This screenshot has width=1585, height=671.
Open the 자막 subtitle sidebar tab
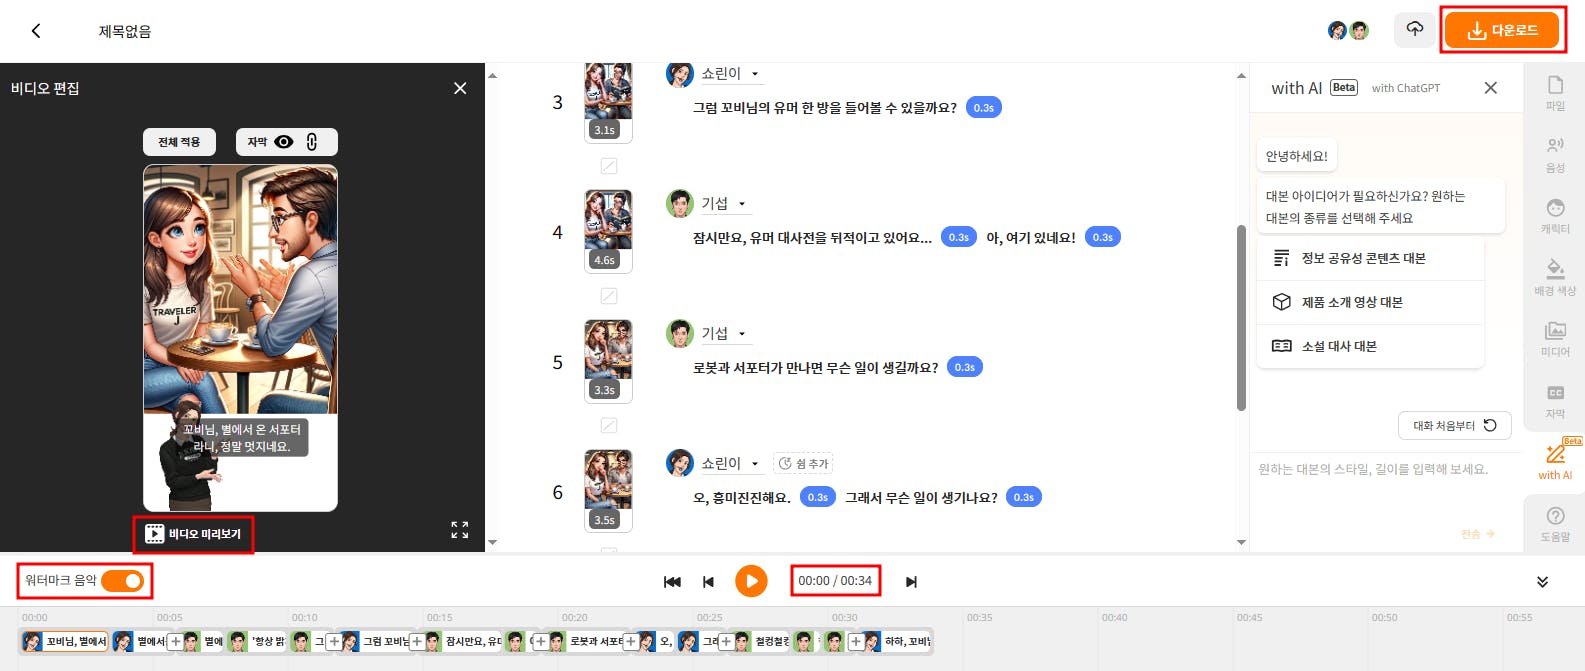1555,401
